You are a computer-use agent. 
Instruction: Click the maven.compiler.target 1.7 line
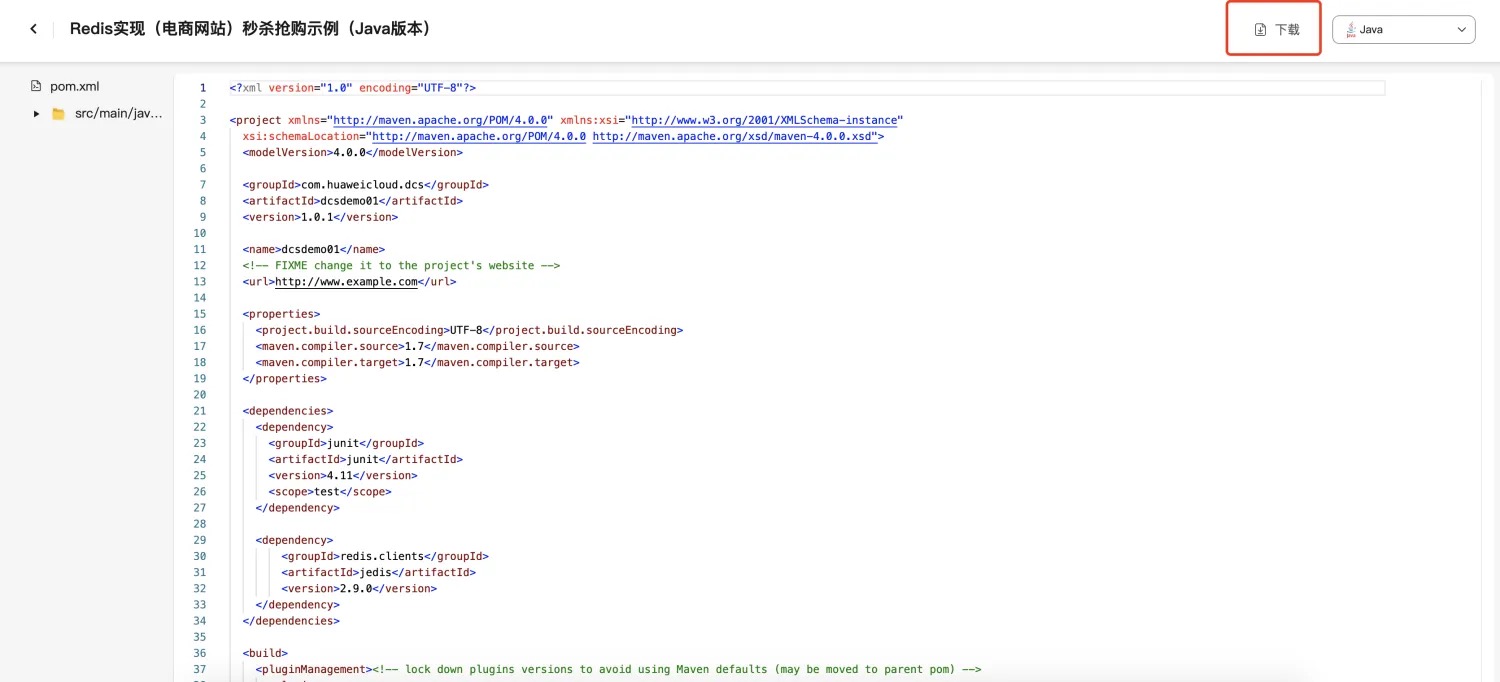[417, 362]
